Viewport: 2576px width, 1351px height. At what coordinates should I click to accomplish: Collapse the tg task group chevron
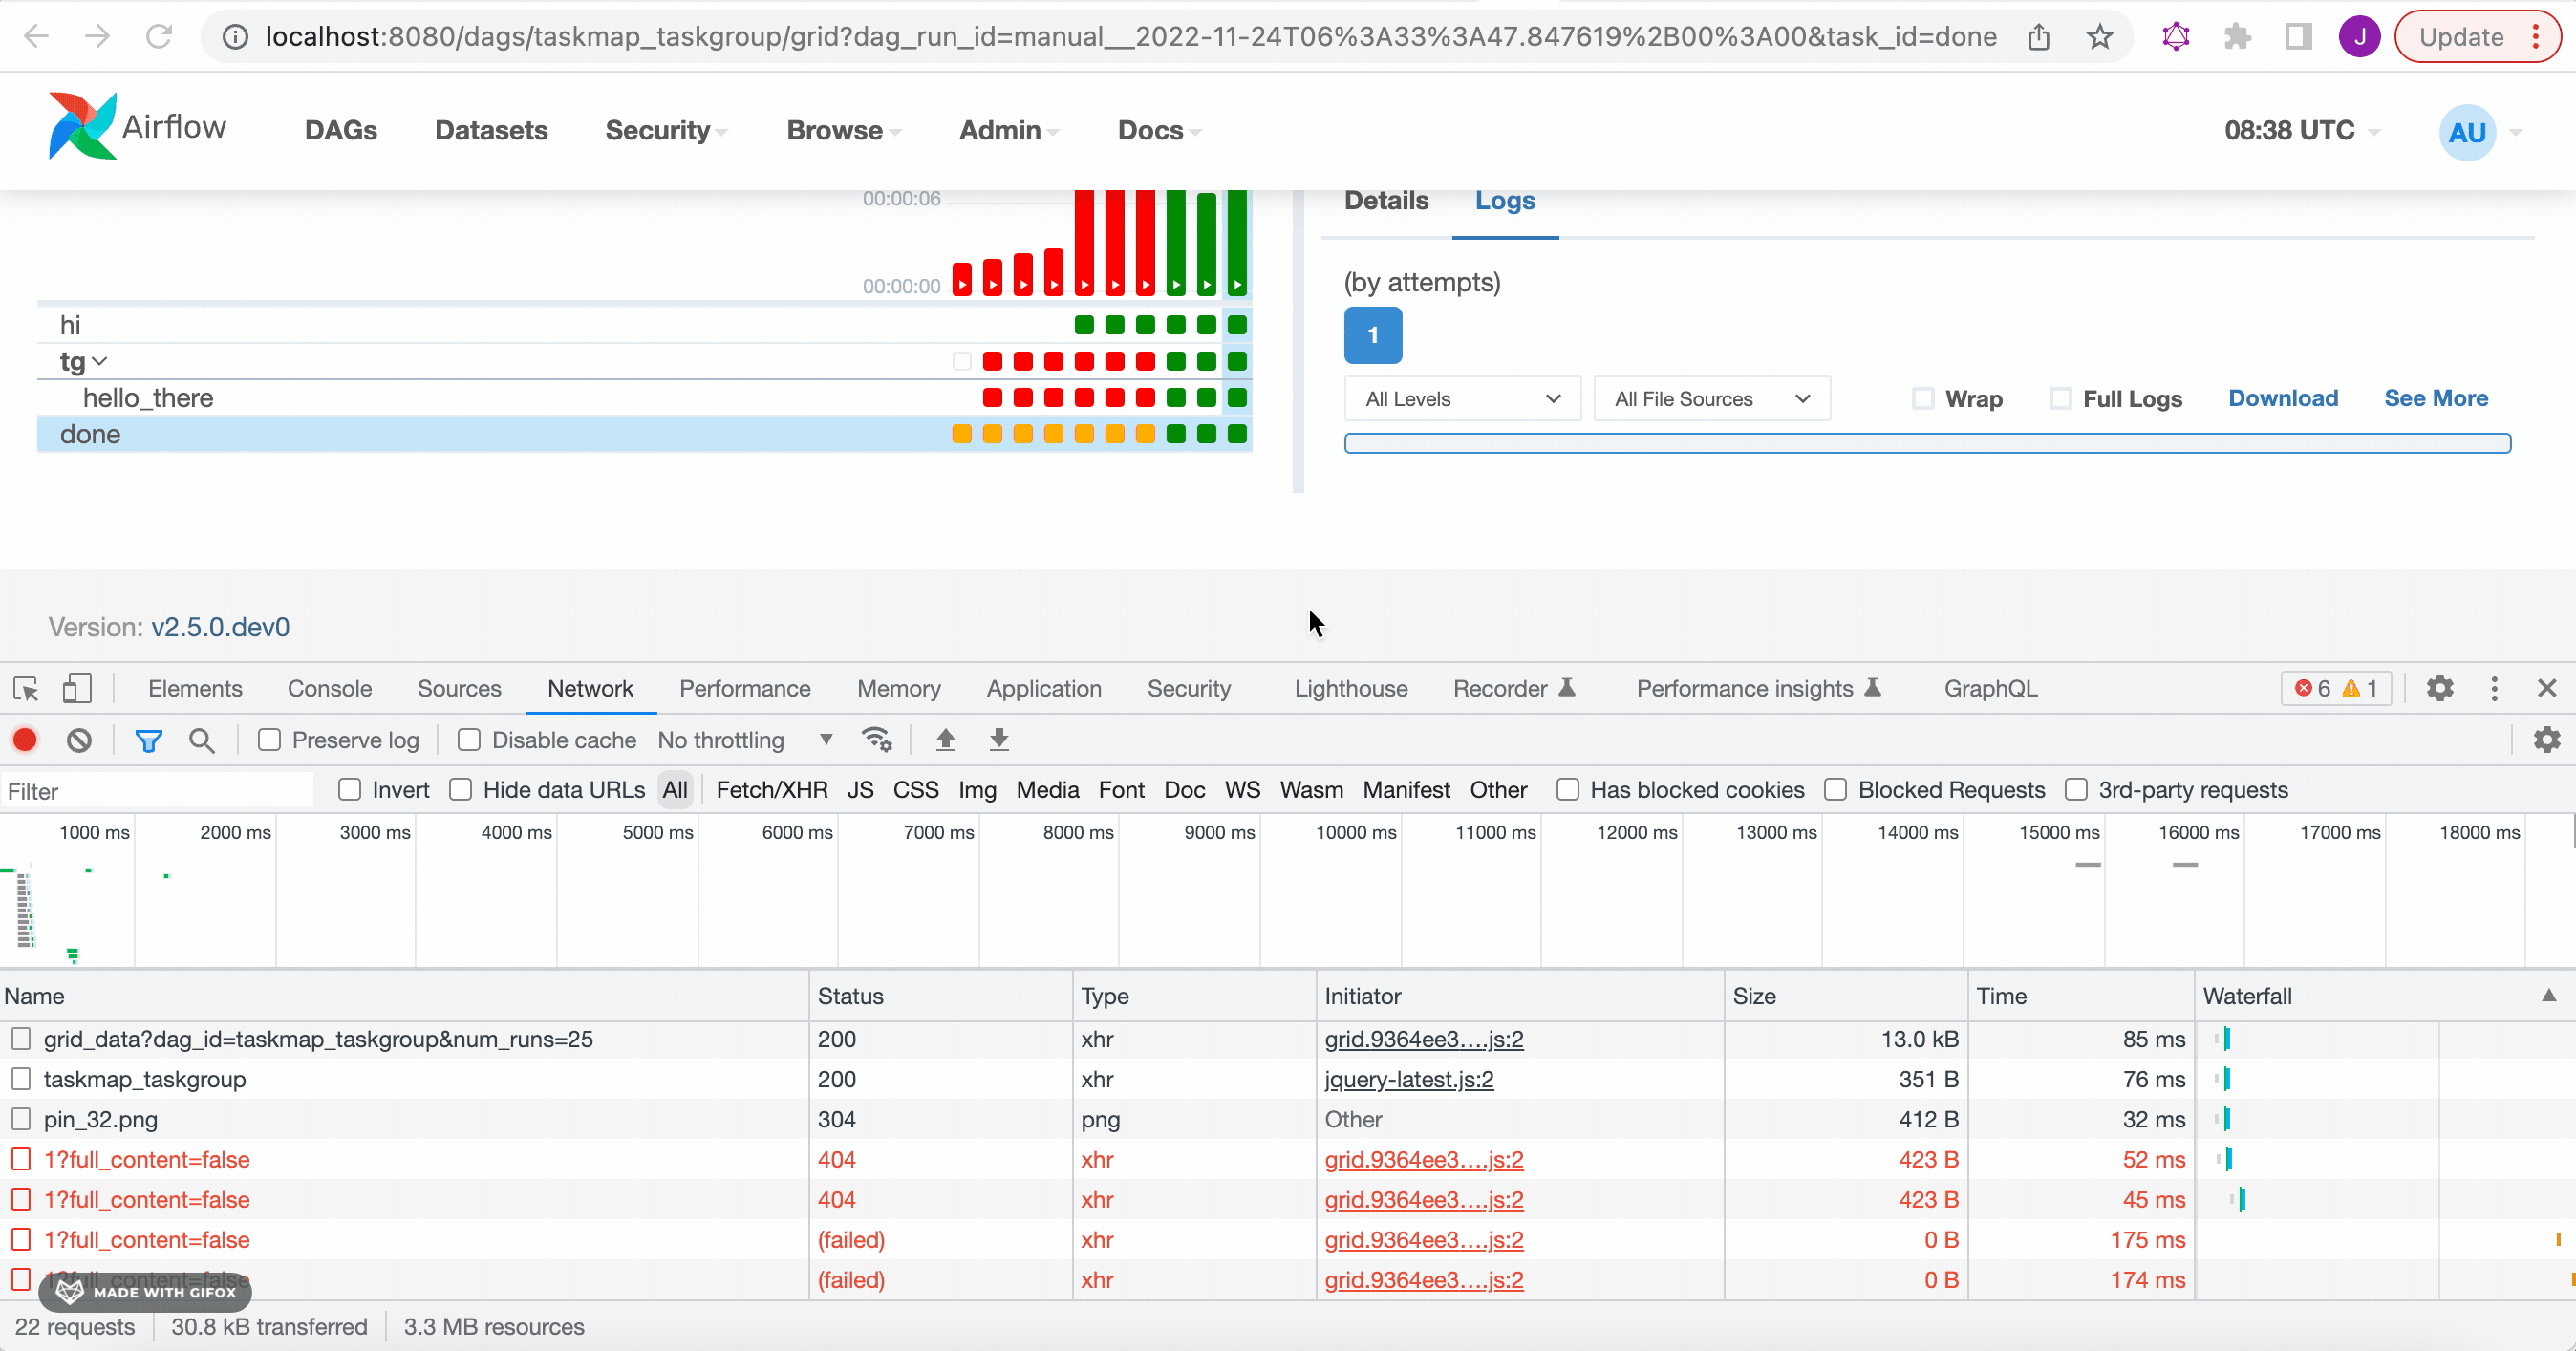99,361
